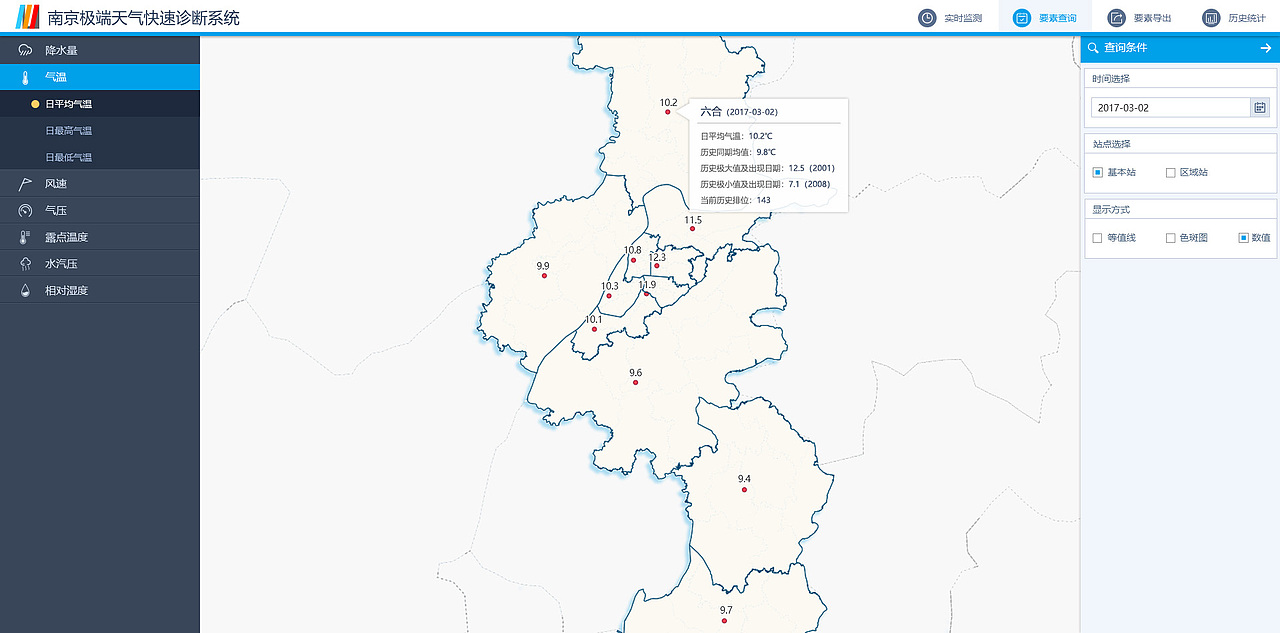The width and height of the screenshot is (1280, 633).
Task: Click the 实时监测 clock icon
Action: [x=928, y=18]
